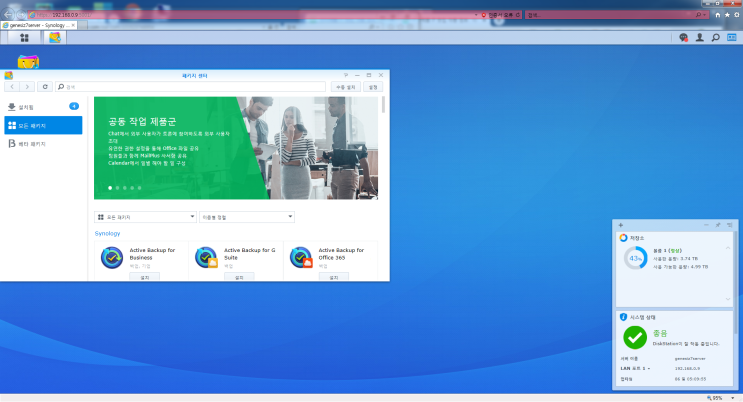
Task: Open browser tools gear icon
Action: [737, 15]
